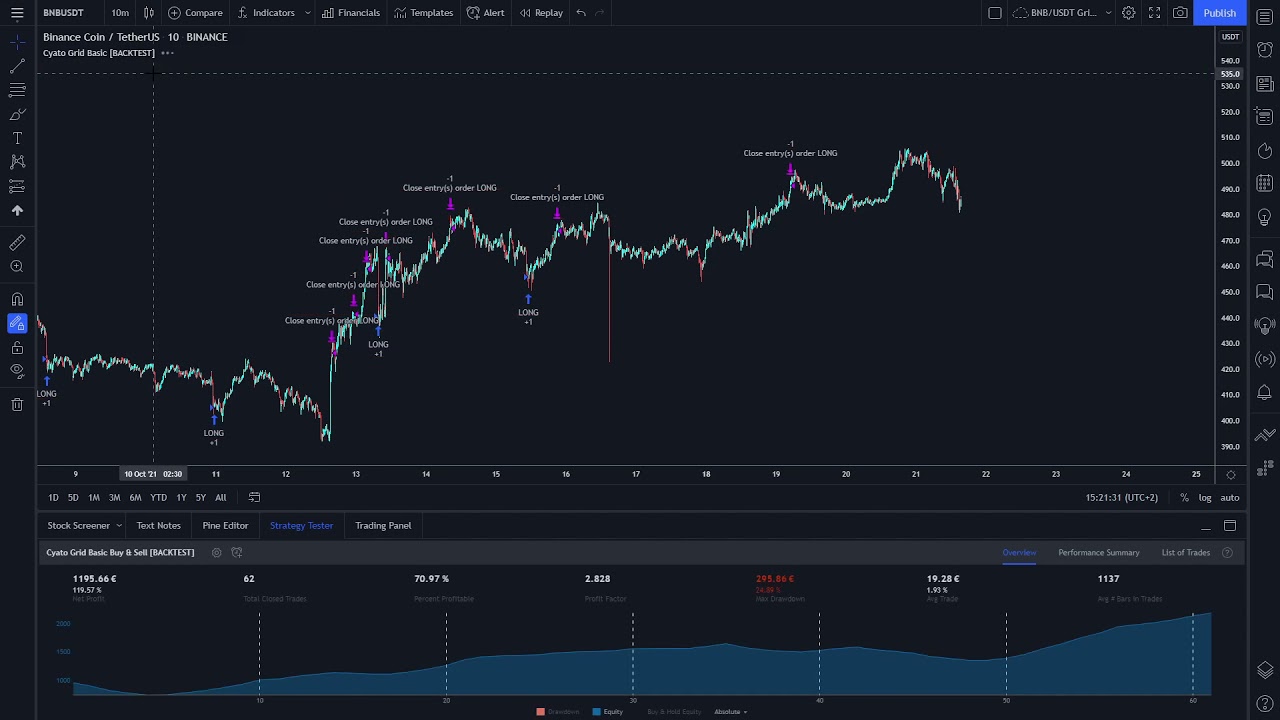Toggle hide all drawings eye icon
Screen dimensions: 1280x720
[17, 371]
